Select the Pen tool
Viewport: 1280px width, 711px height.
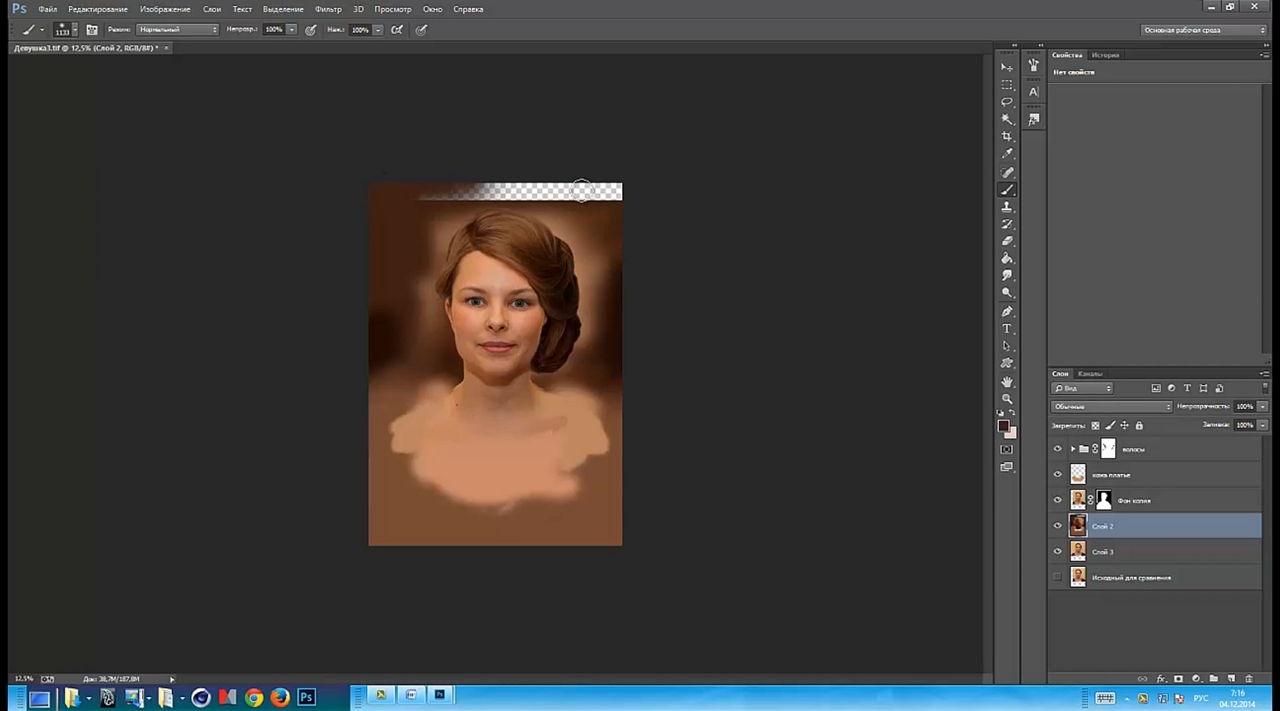1007,312
